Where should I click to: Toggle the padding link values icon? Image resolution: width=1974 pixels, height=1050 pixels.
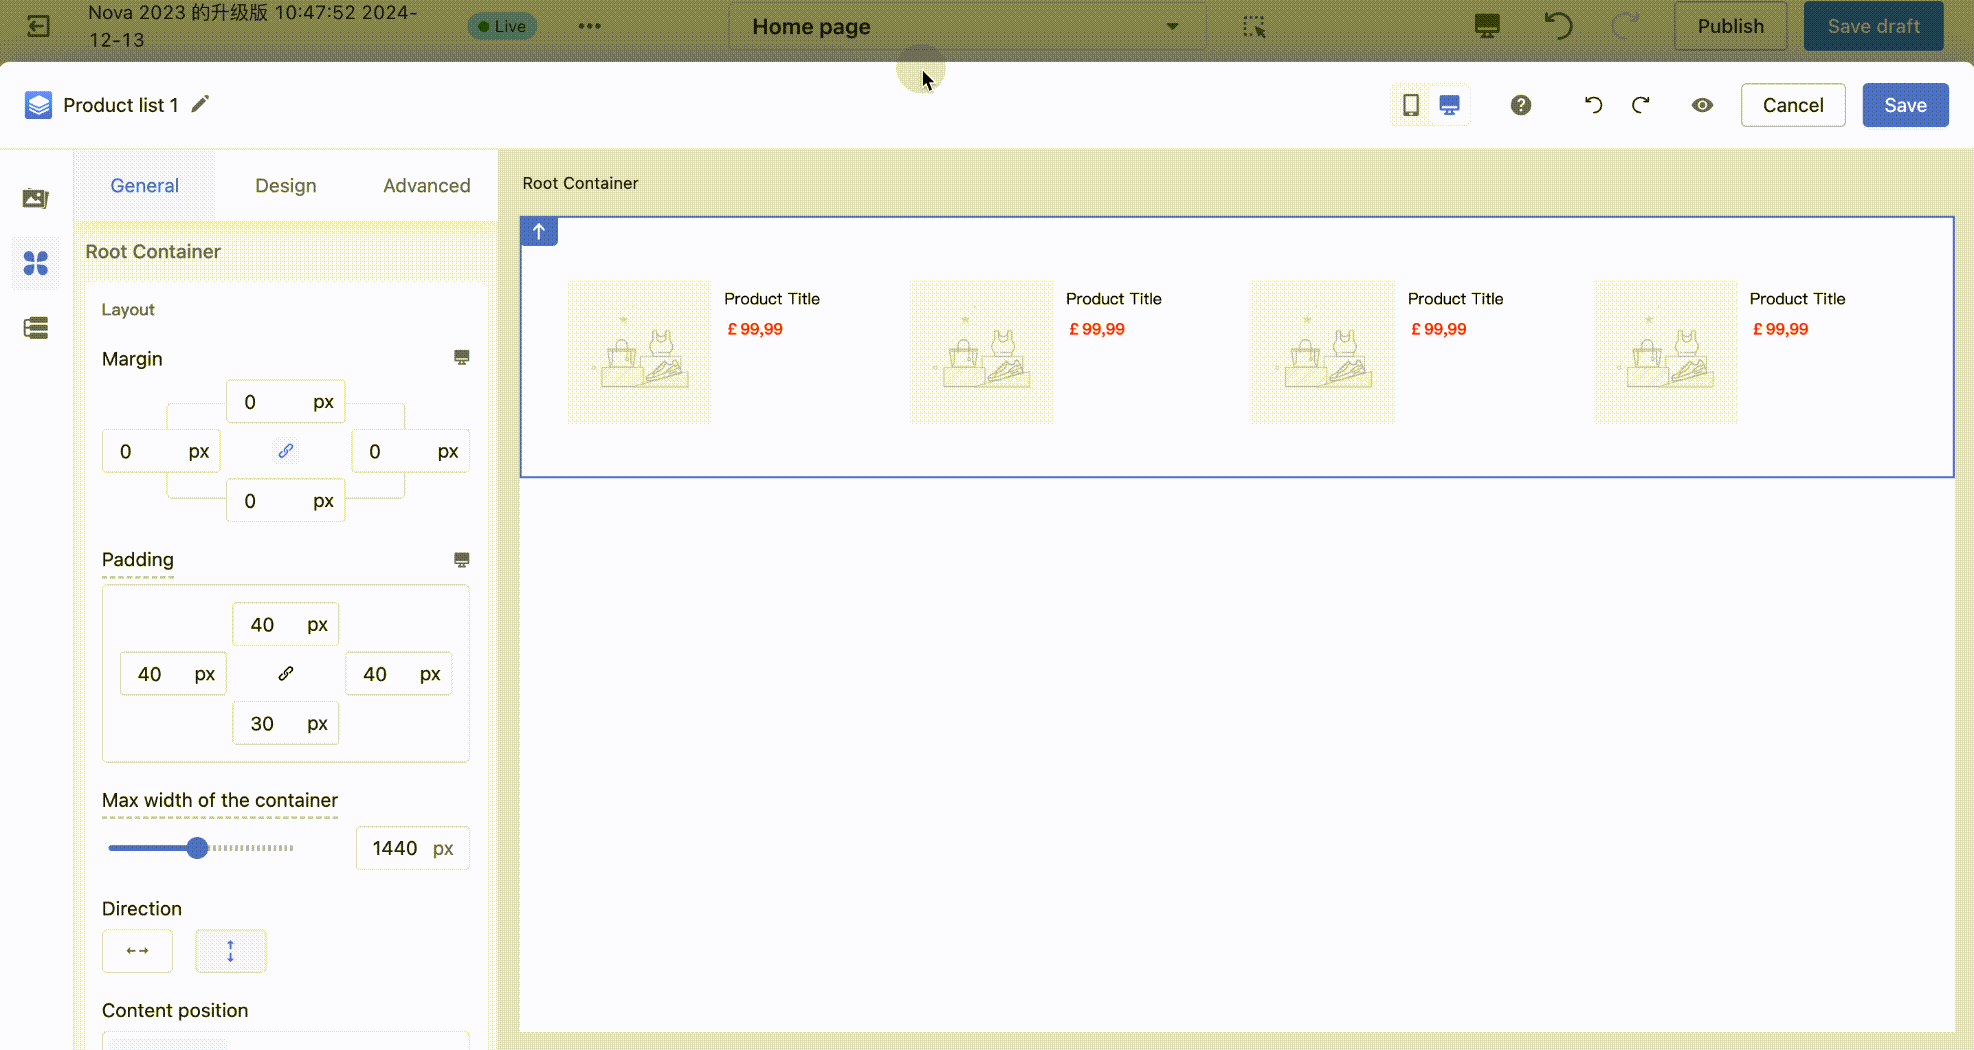[x=286, y=674]
